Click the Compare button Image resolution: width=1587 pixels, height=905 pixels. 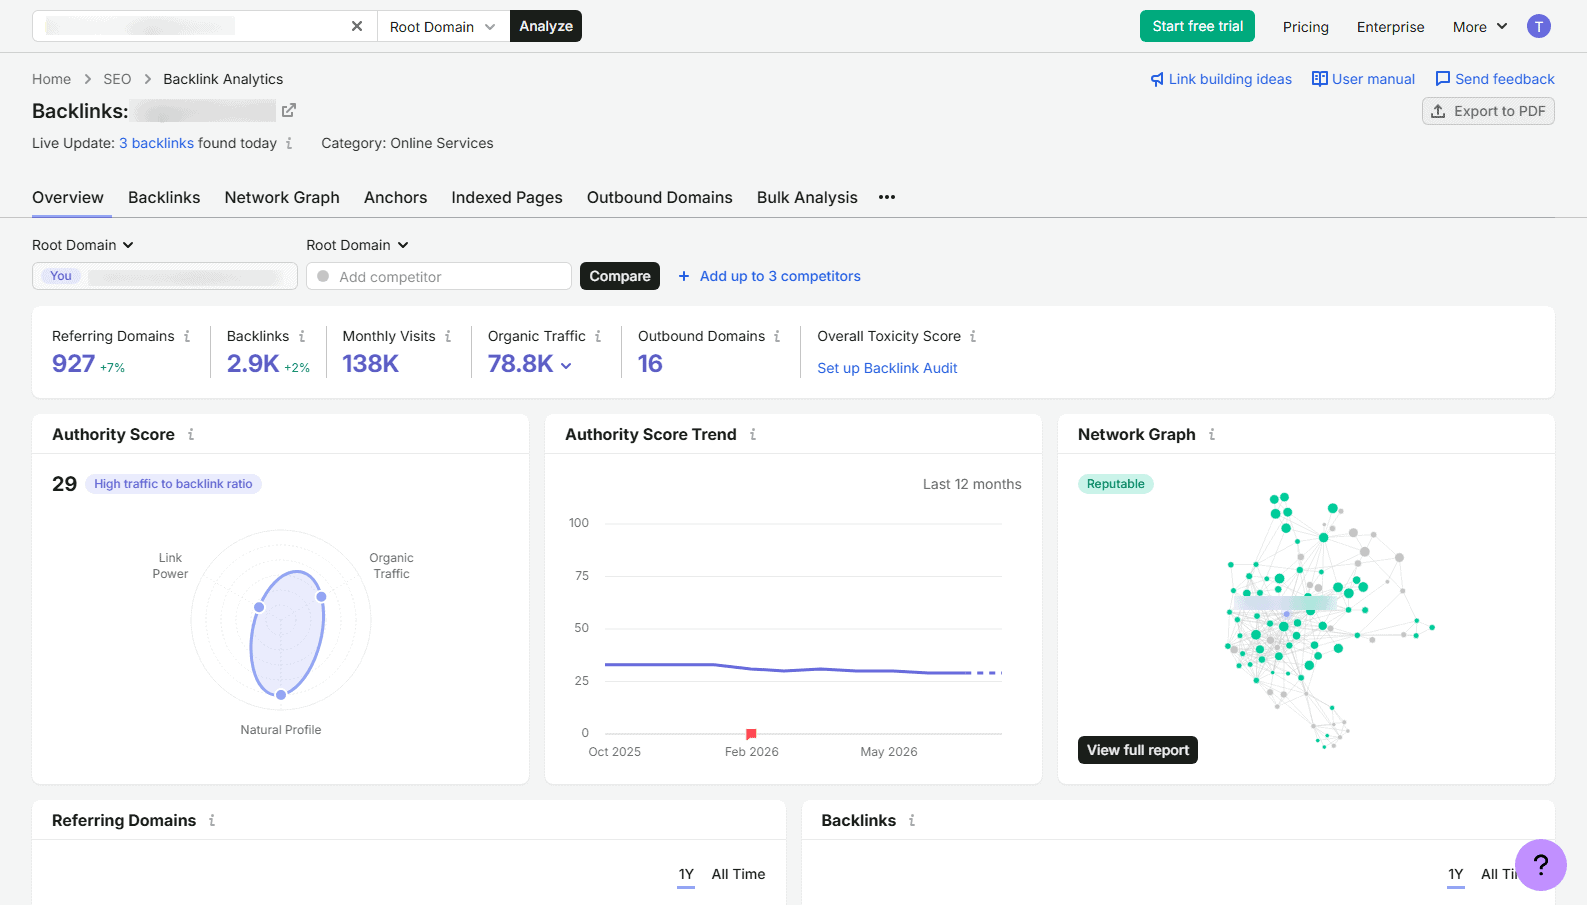620,276
